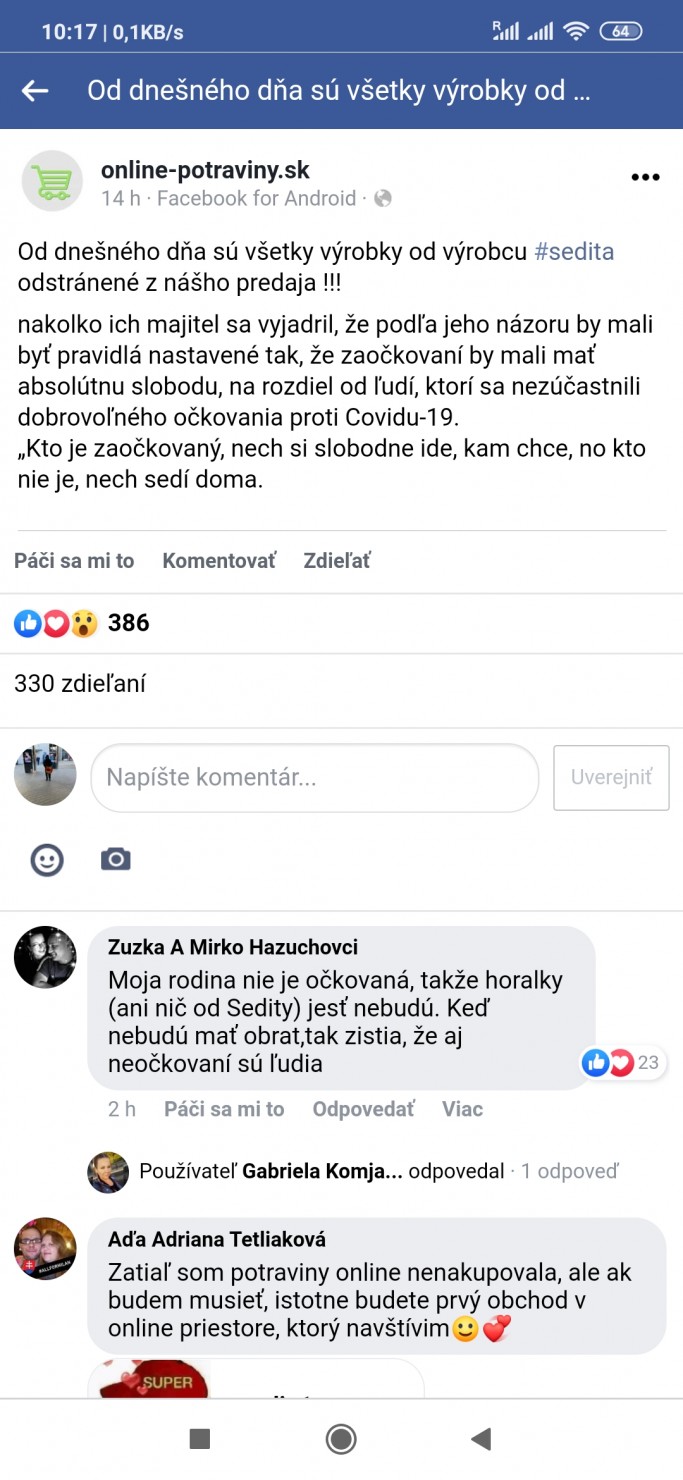Open the three-dot post options menu
This screenshot has width=683, height=1480.
[646, 178]
